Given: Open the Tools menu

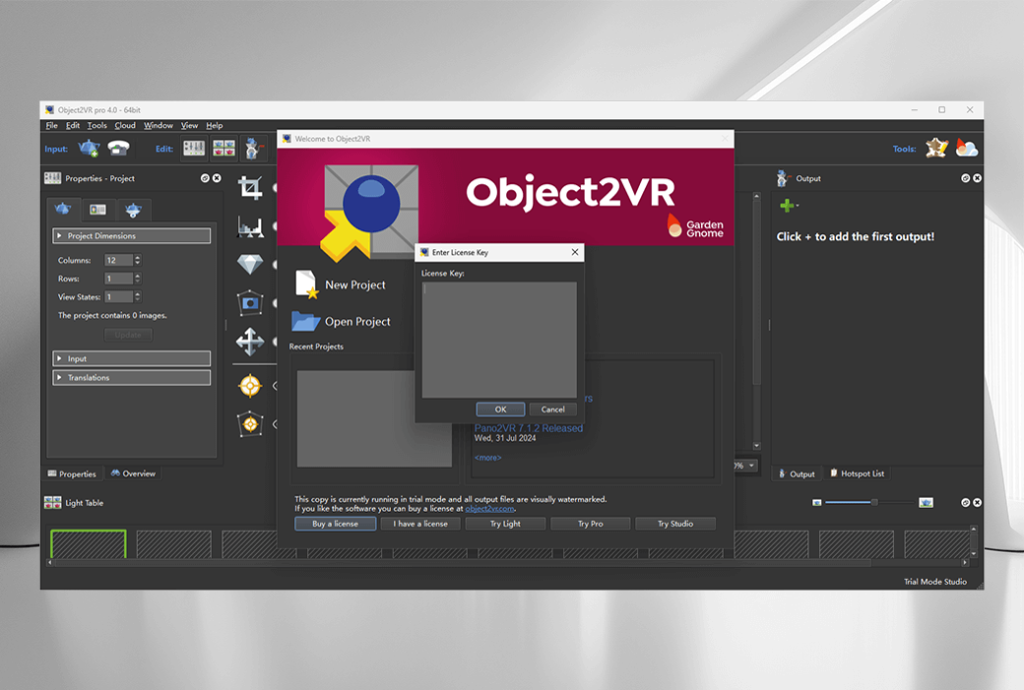Looking at the screenshot, I should point(97,125).
